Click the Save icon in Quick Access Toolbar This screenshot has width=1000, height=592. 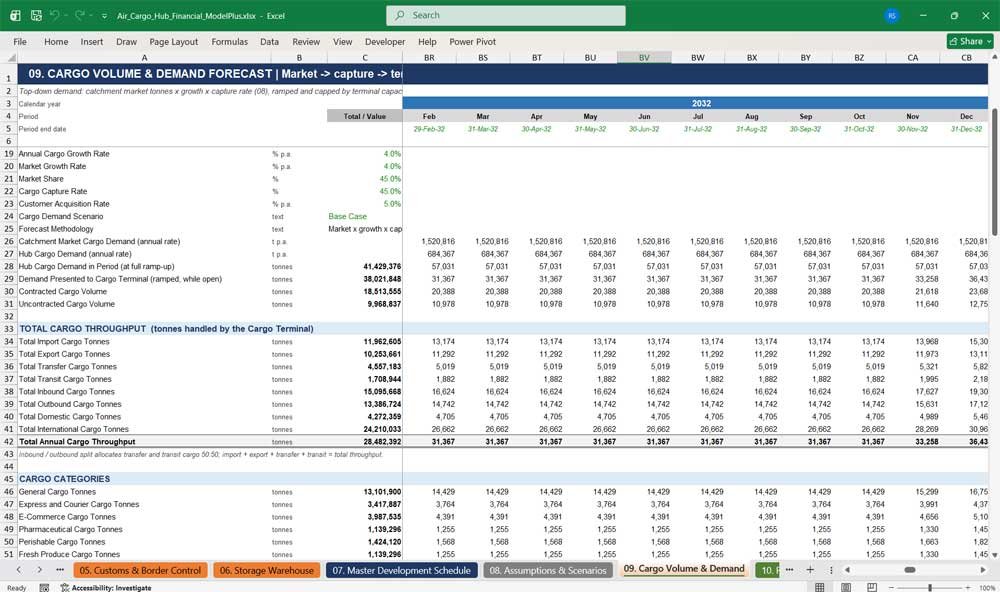click(x=36, y=15)
